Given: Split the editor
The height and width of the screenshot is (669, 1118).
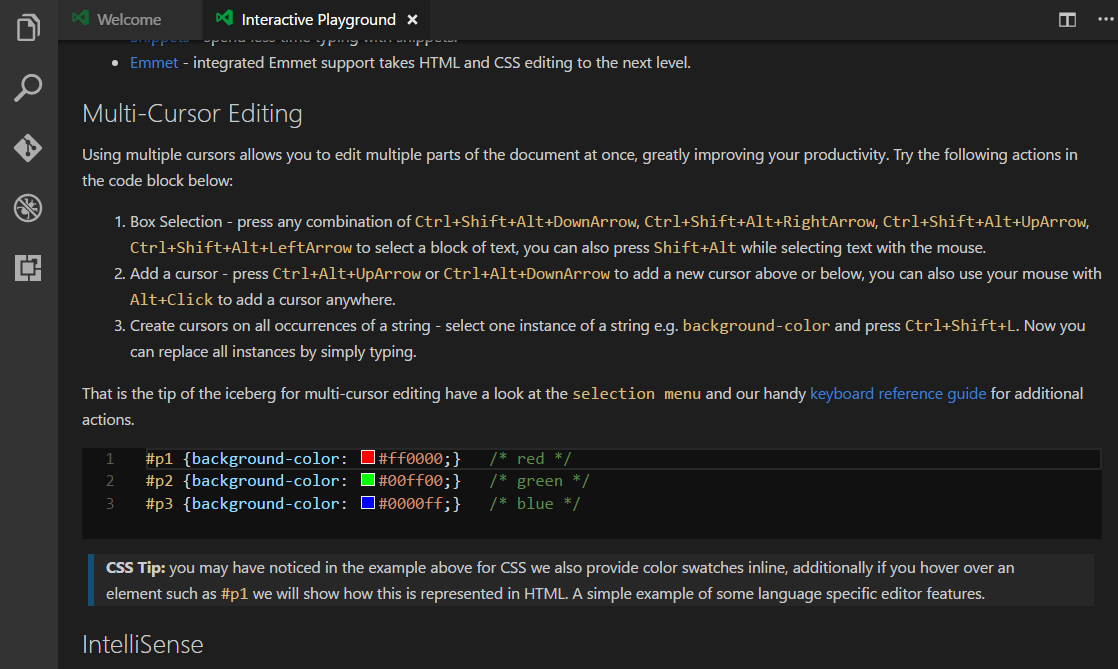Looking at the screenshot, I should click(x=1068, y=19).
